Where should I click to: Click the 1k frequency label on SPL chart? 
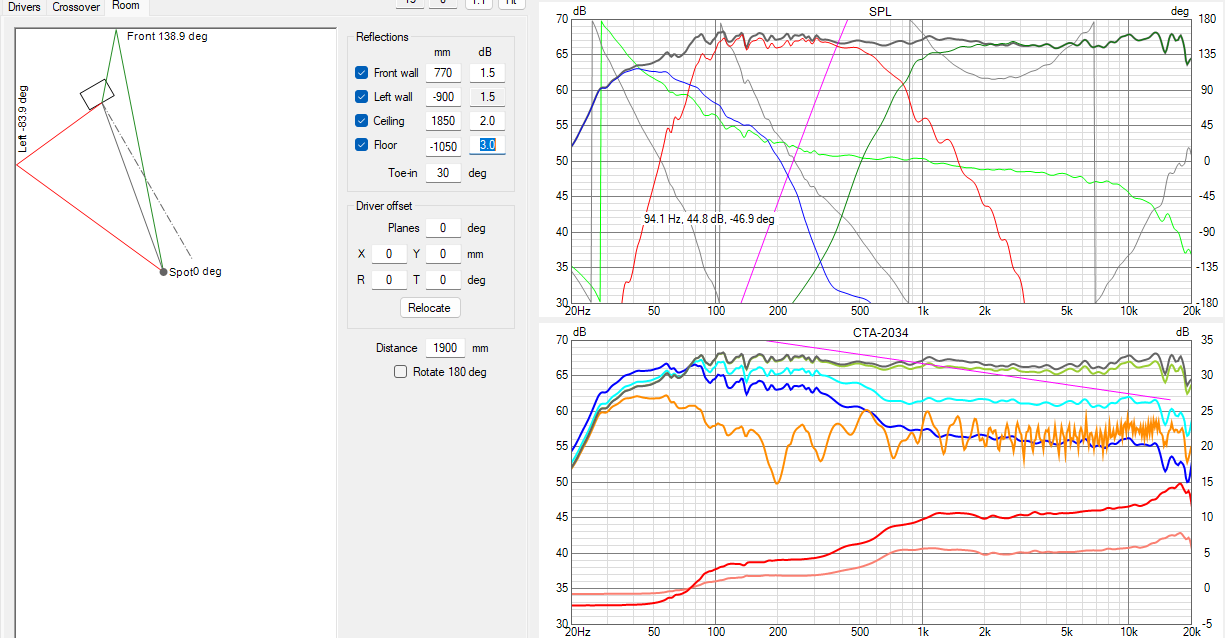tap(924, 311)
